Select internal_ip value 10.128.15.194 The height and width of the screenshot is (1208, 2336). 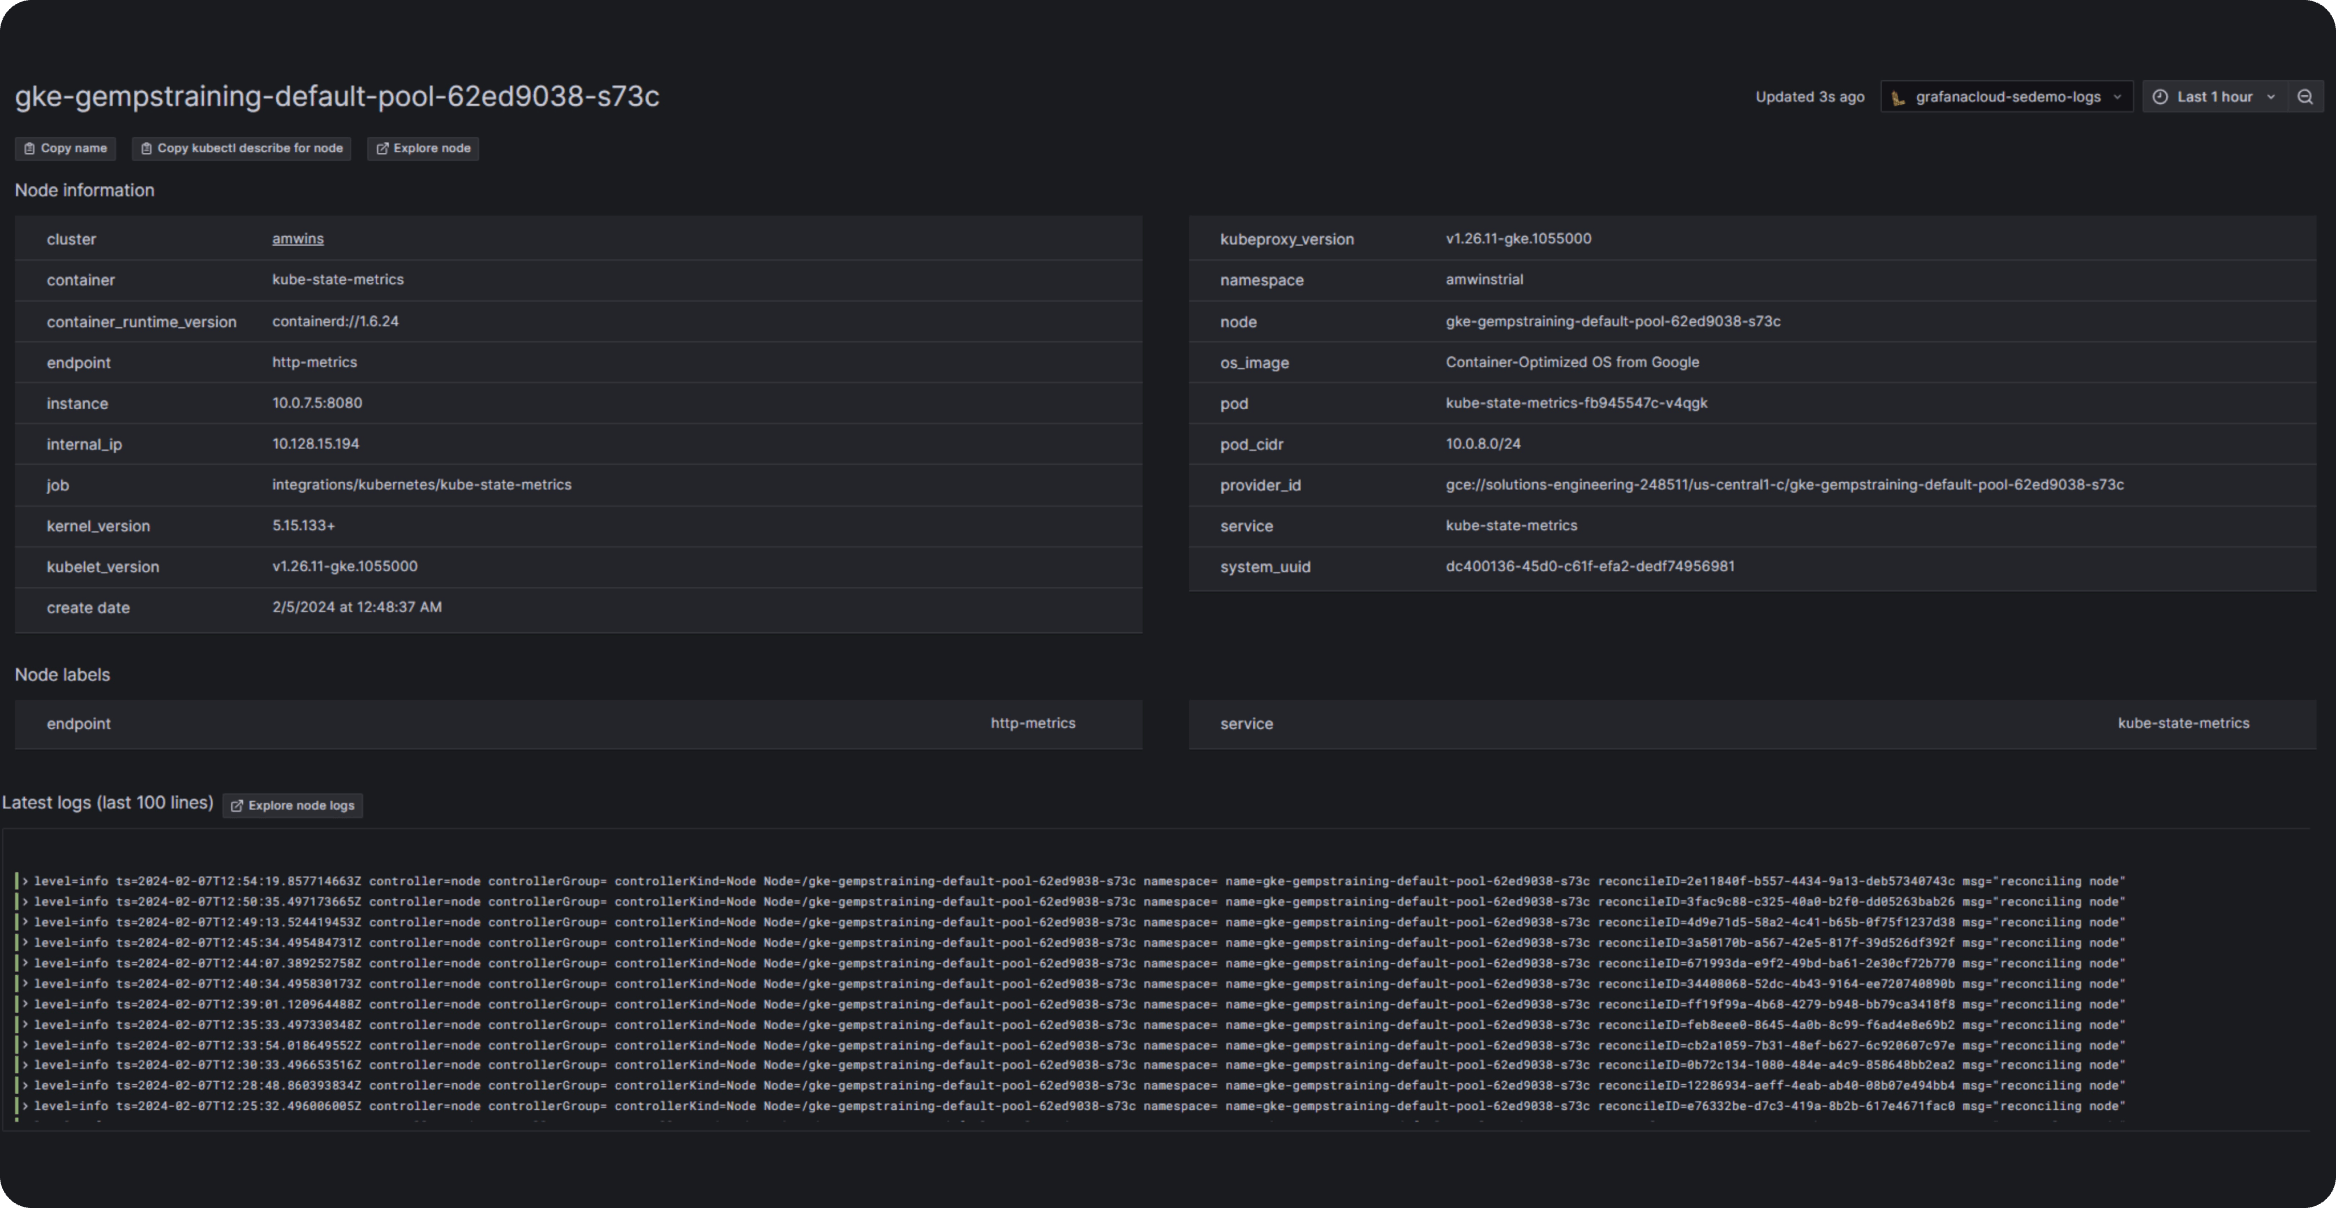click(x=316, y=444)
